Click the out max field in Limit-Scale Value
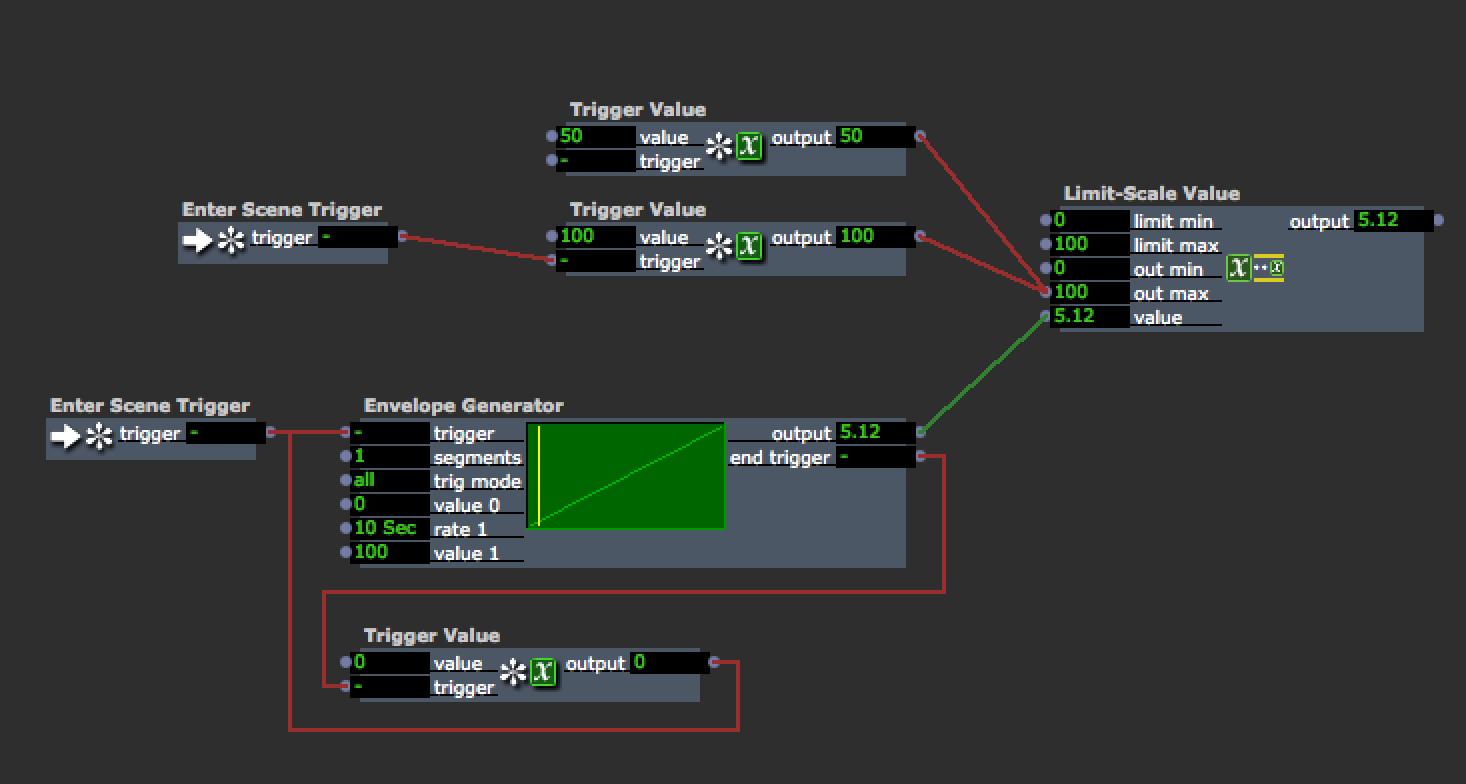Screen dimensions: 1466x784 [x=1090, y=292]
